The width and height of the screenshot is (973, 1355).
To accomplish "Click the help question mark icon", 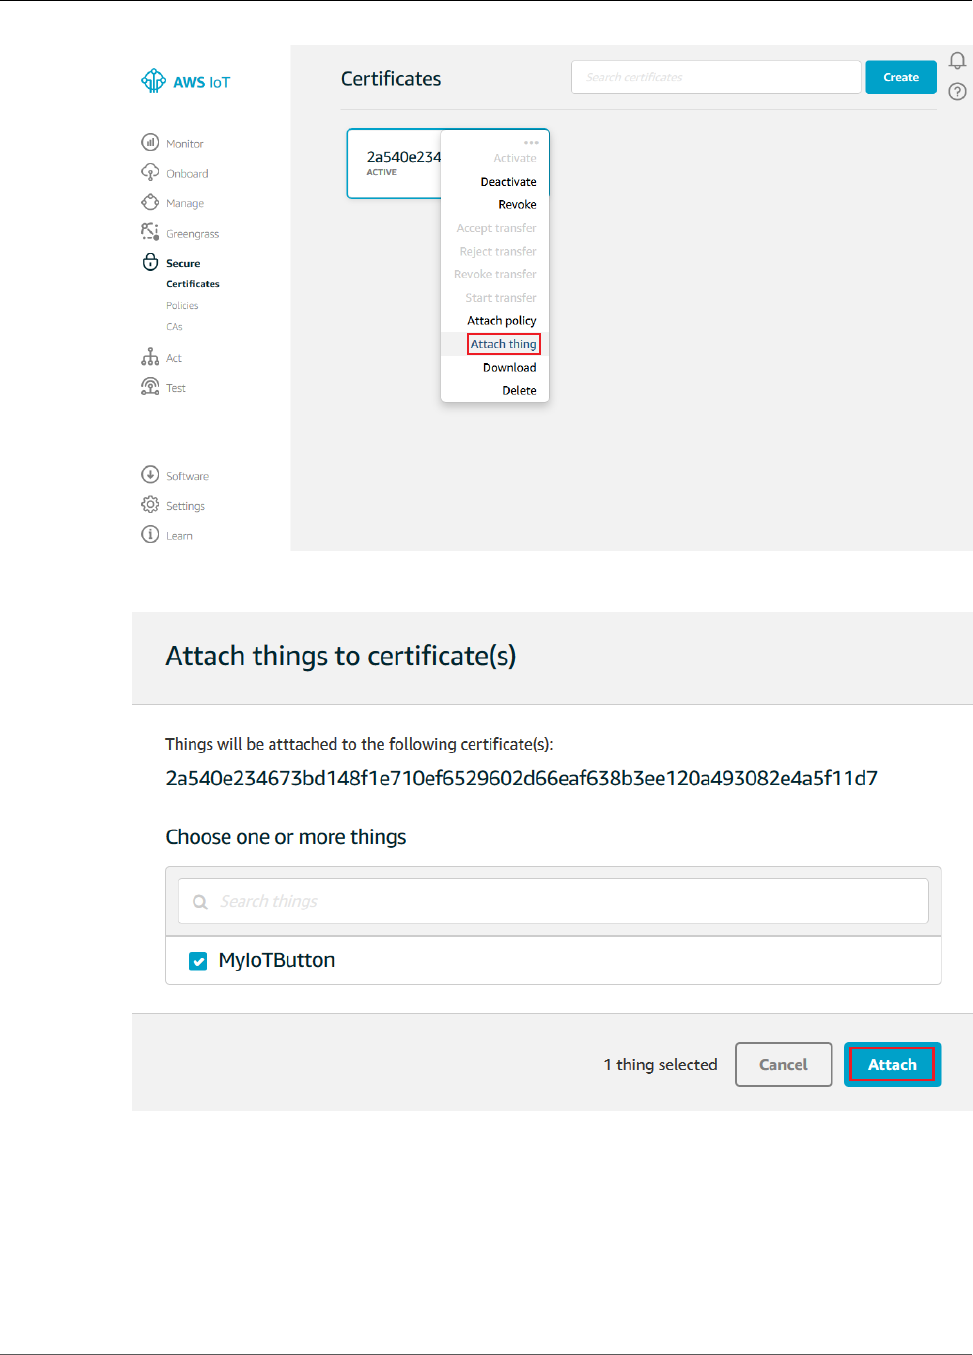I will 957,92.
